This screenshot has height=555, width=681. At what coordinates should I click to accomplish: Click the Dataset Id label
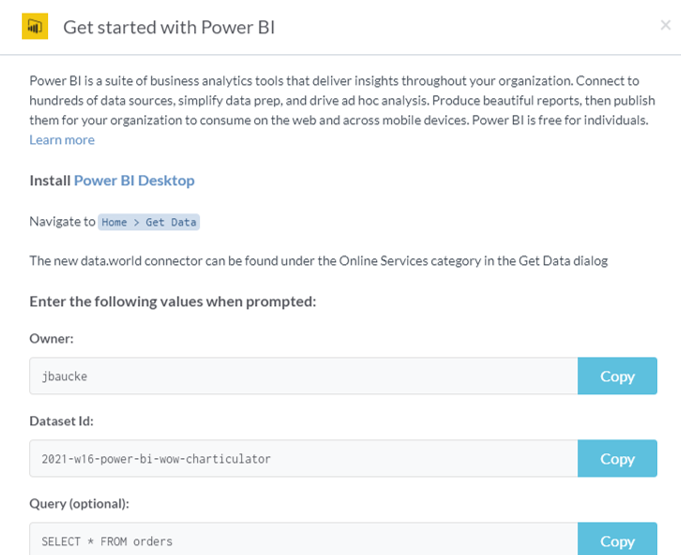click(x=63, y=421)
